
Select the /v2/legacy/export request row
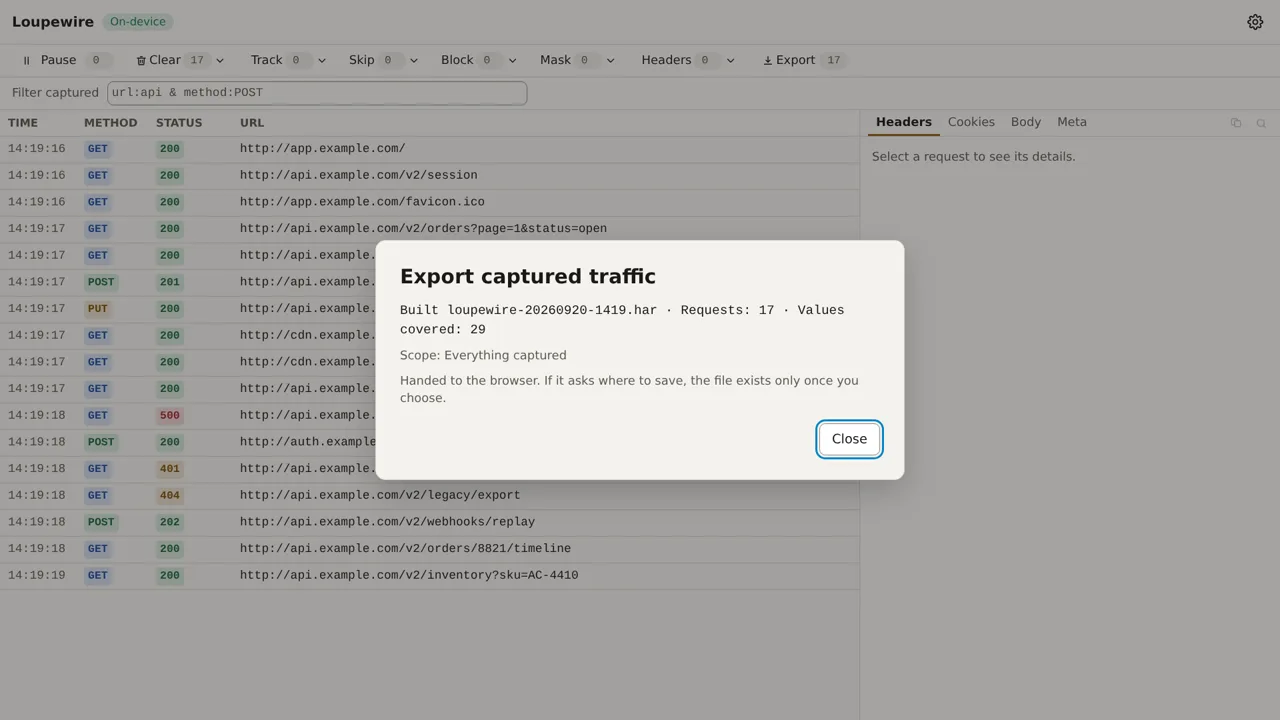click(430, 495)
